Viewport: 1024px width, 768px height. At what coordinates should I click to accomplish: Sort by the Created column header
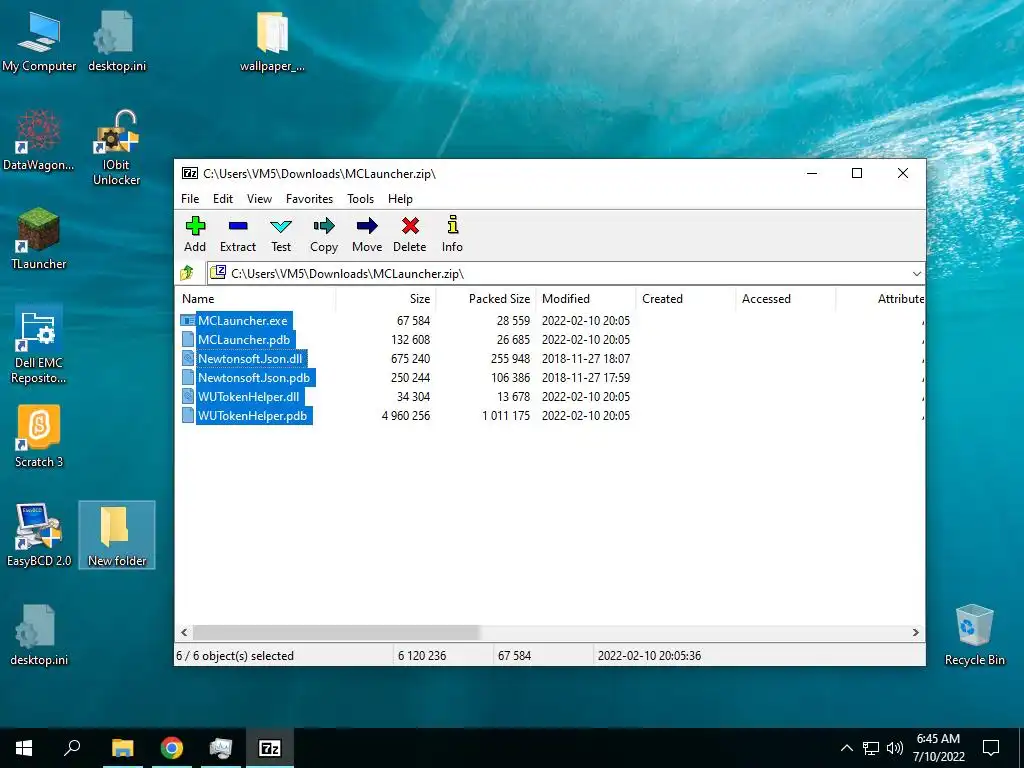[685, 298]
